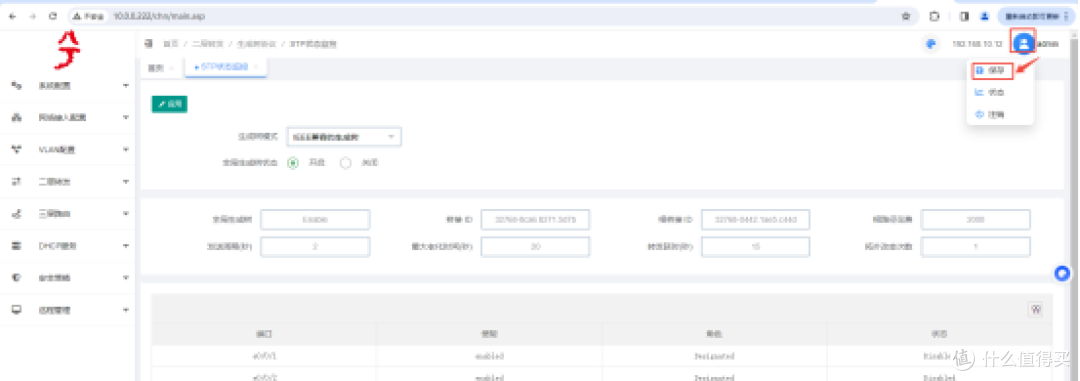
Task: Close the STP状态监控 tab with its x
Action: click(256, 67)
